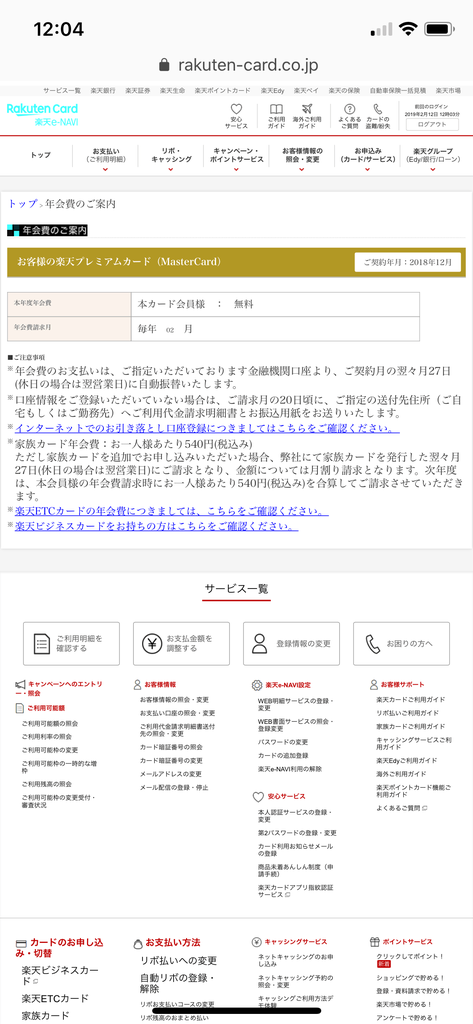This screenshot has height=1024, width=473.
Task: Click the person icon beside お客様サポート heading
Action: pyautogui.click(x=374, y=684)
